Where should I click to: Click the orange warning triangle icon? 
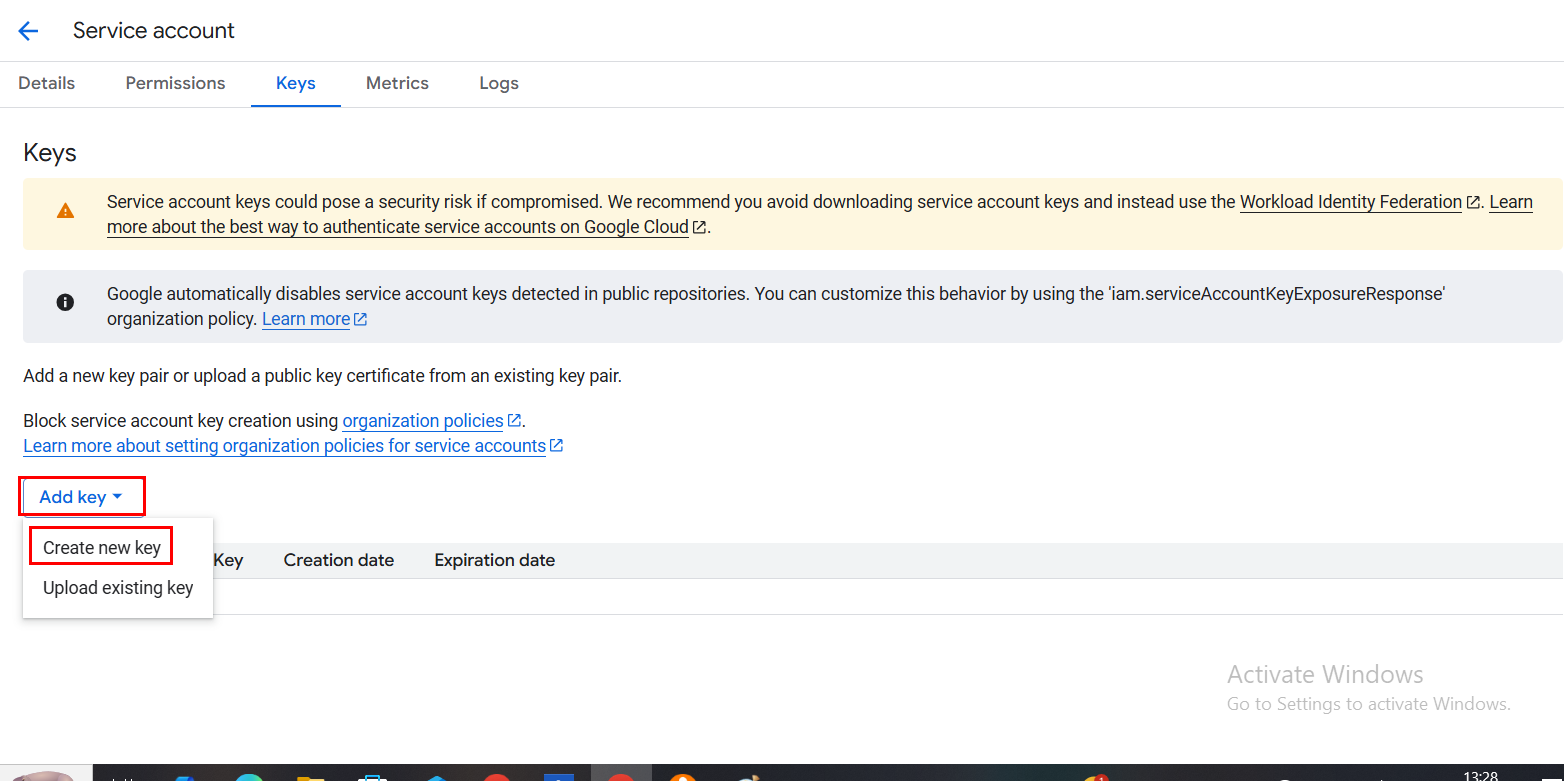[x=65, y=211]
